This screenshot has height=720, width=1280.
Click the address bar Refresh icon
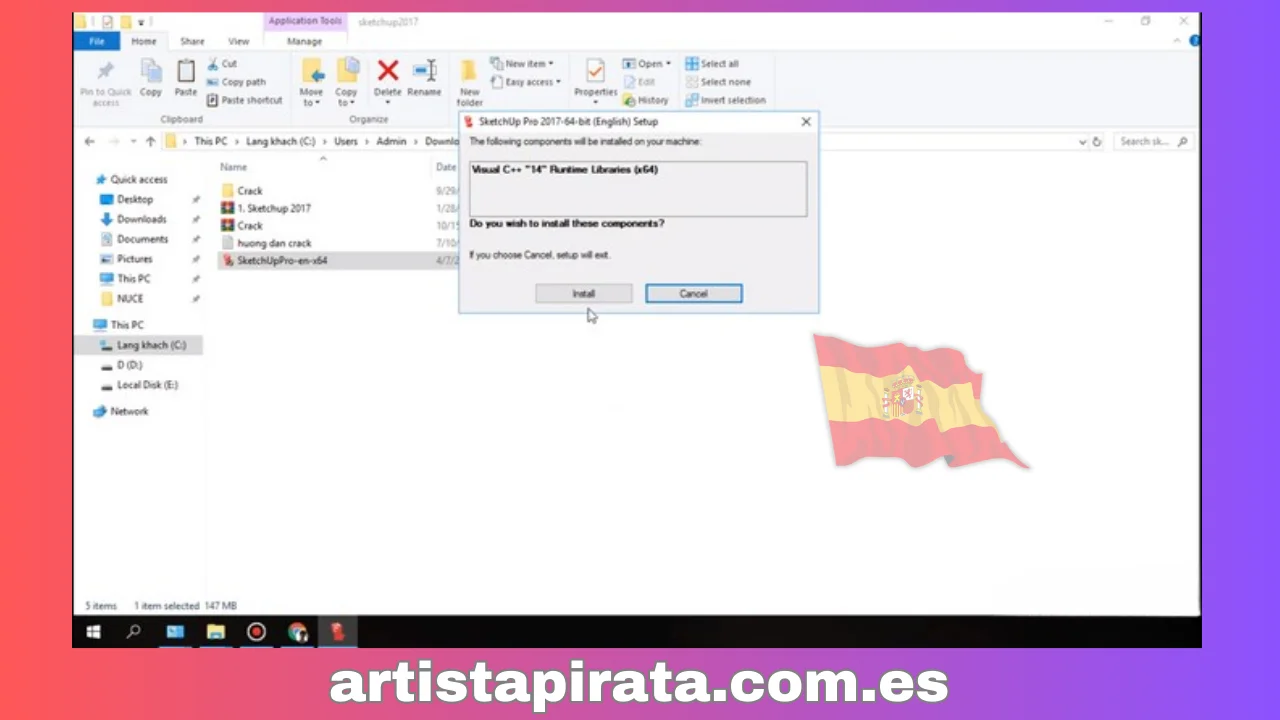(1097, 142)
